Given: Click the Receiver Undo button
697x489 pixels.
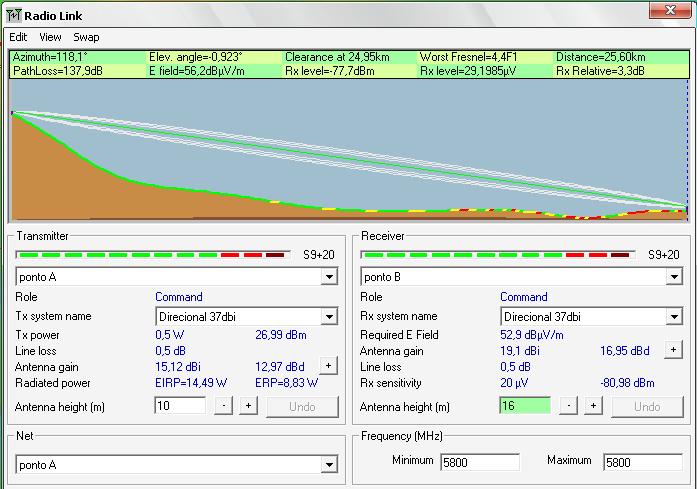Looking at the screenshot, I should coord(647,407).
